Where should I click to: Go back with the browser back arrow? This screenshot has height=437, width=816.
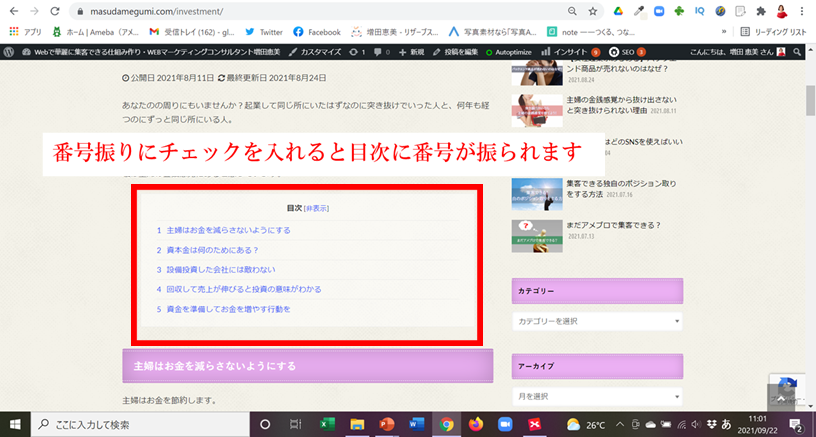(14, 11)
